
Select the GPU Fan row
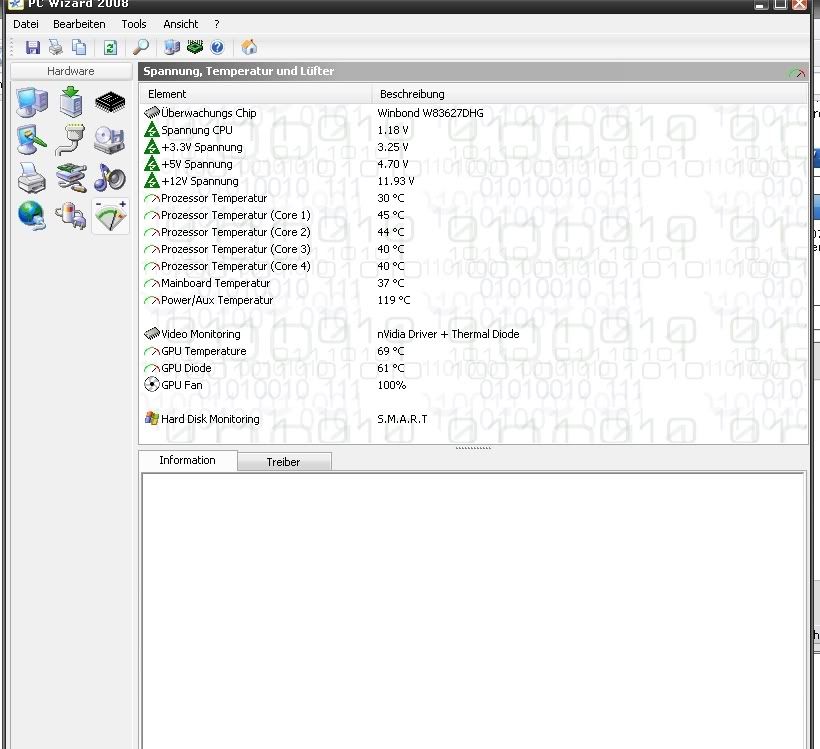[x=473, y=385]
